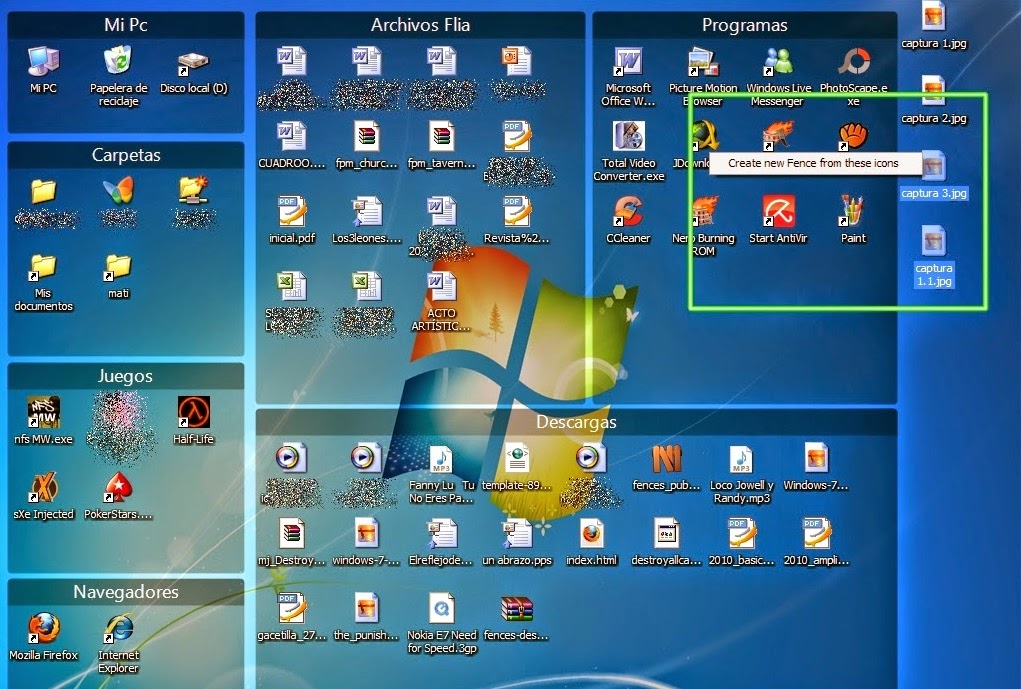The height and width of the screenshot is (689, 1021).
Task: Open Loco Jowell y Randy.mp3 file
Action: click(742, 460)
